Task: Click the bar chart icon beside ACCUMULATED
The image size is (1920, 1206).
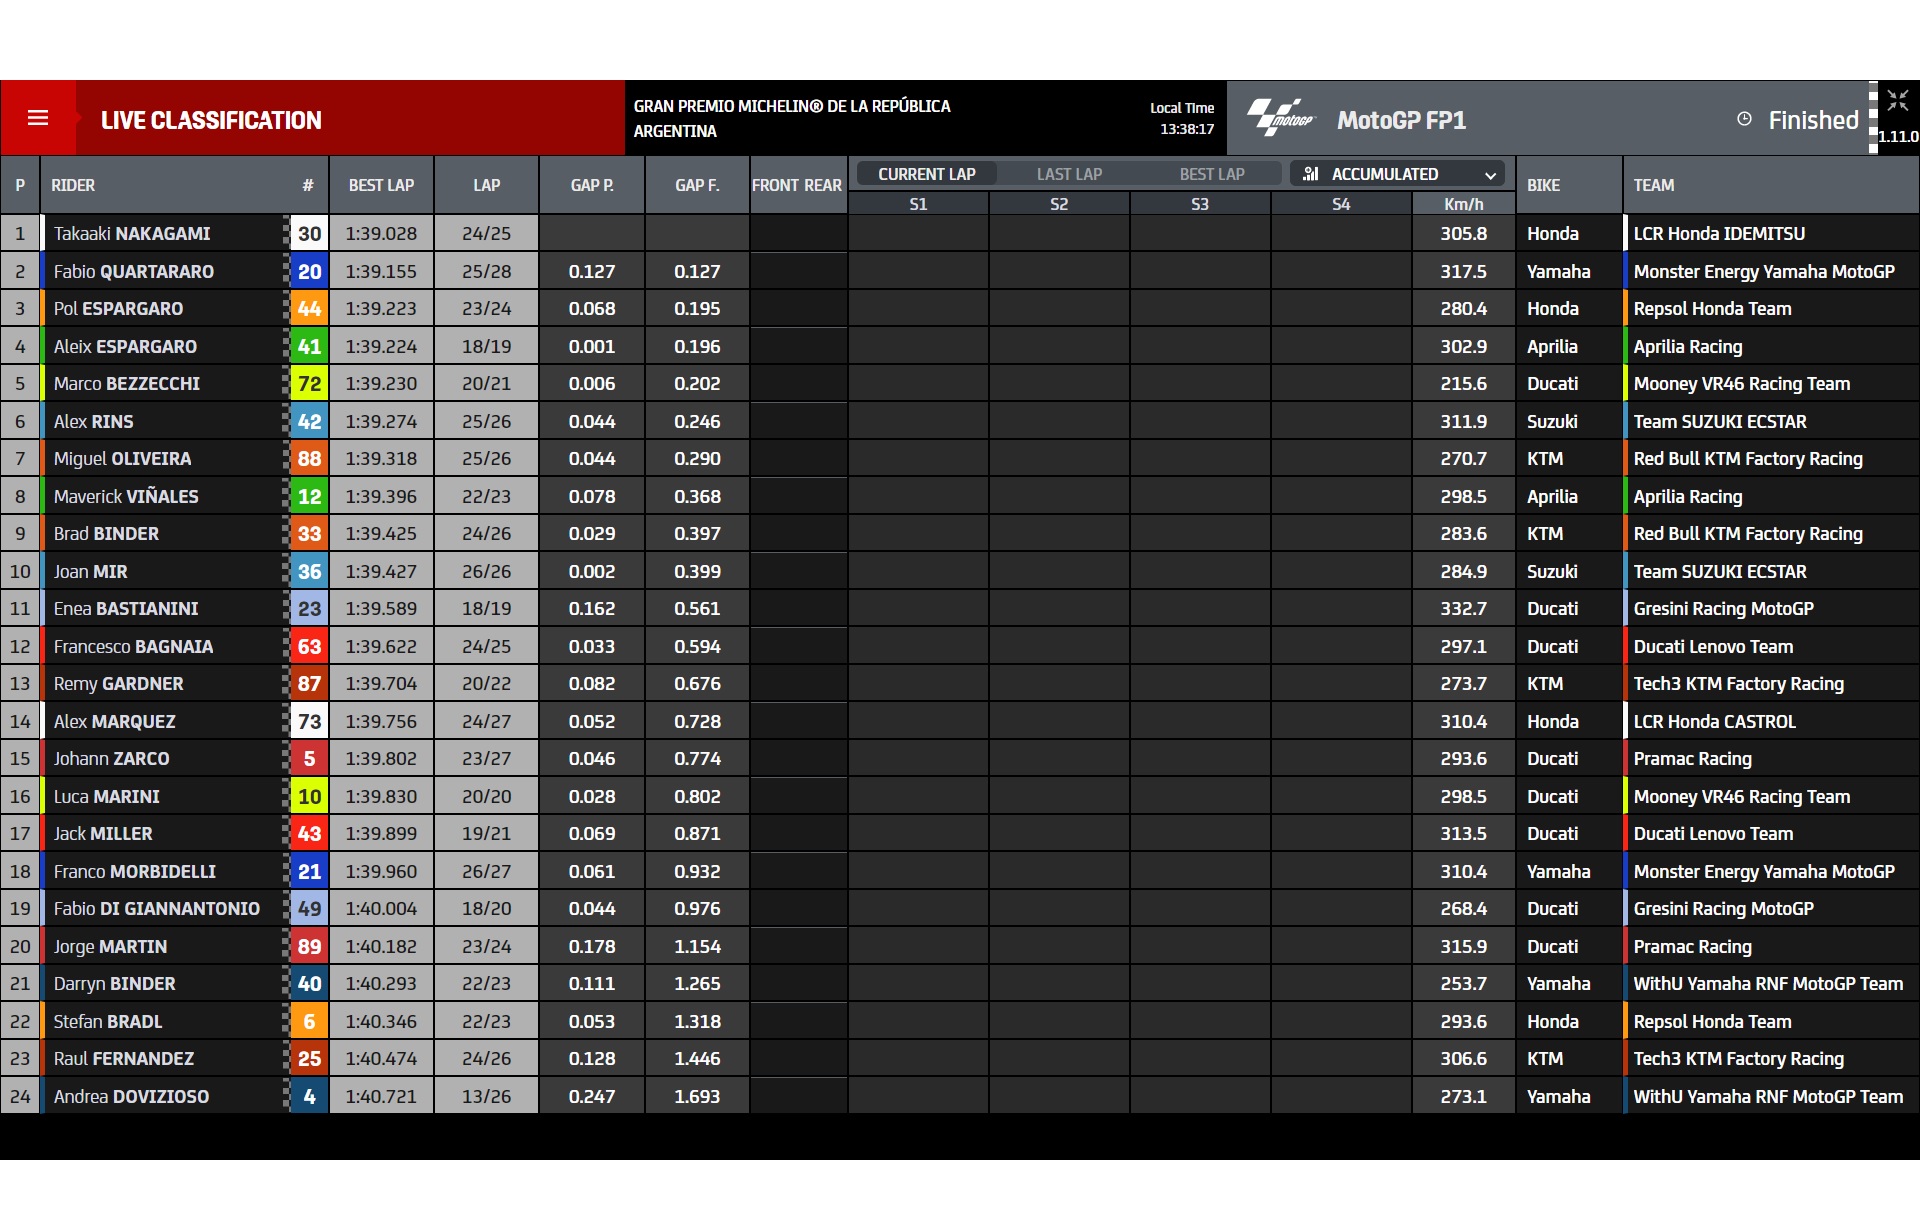Action: pyautogui.click(x=1310, y=174)
